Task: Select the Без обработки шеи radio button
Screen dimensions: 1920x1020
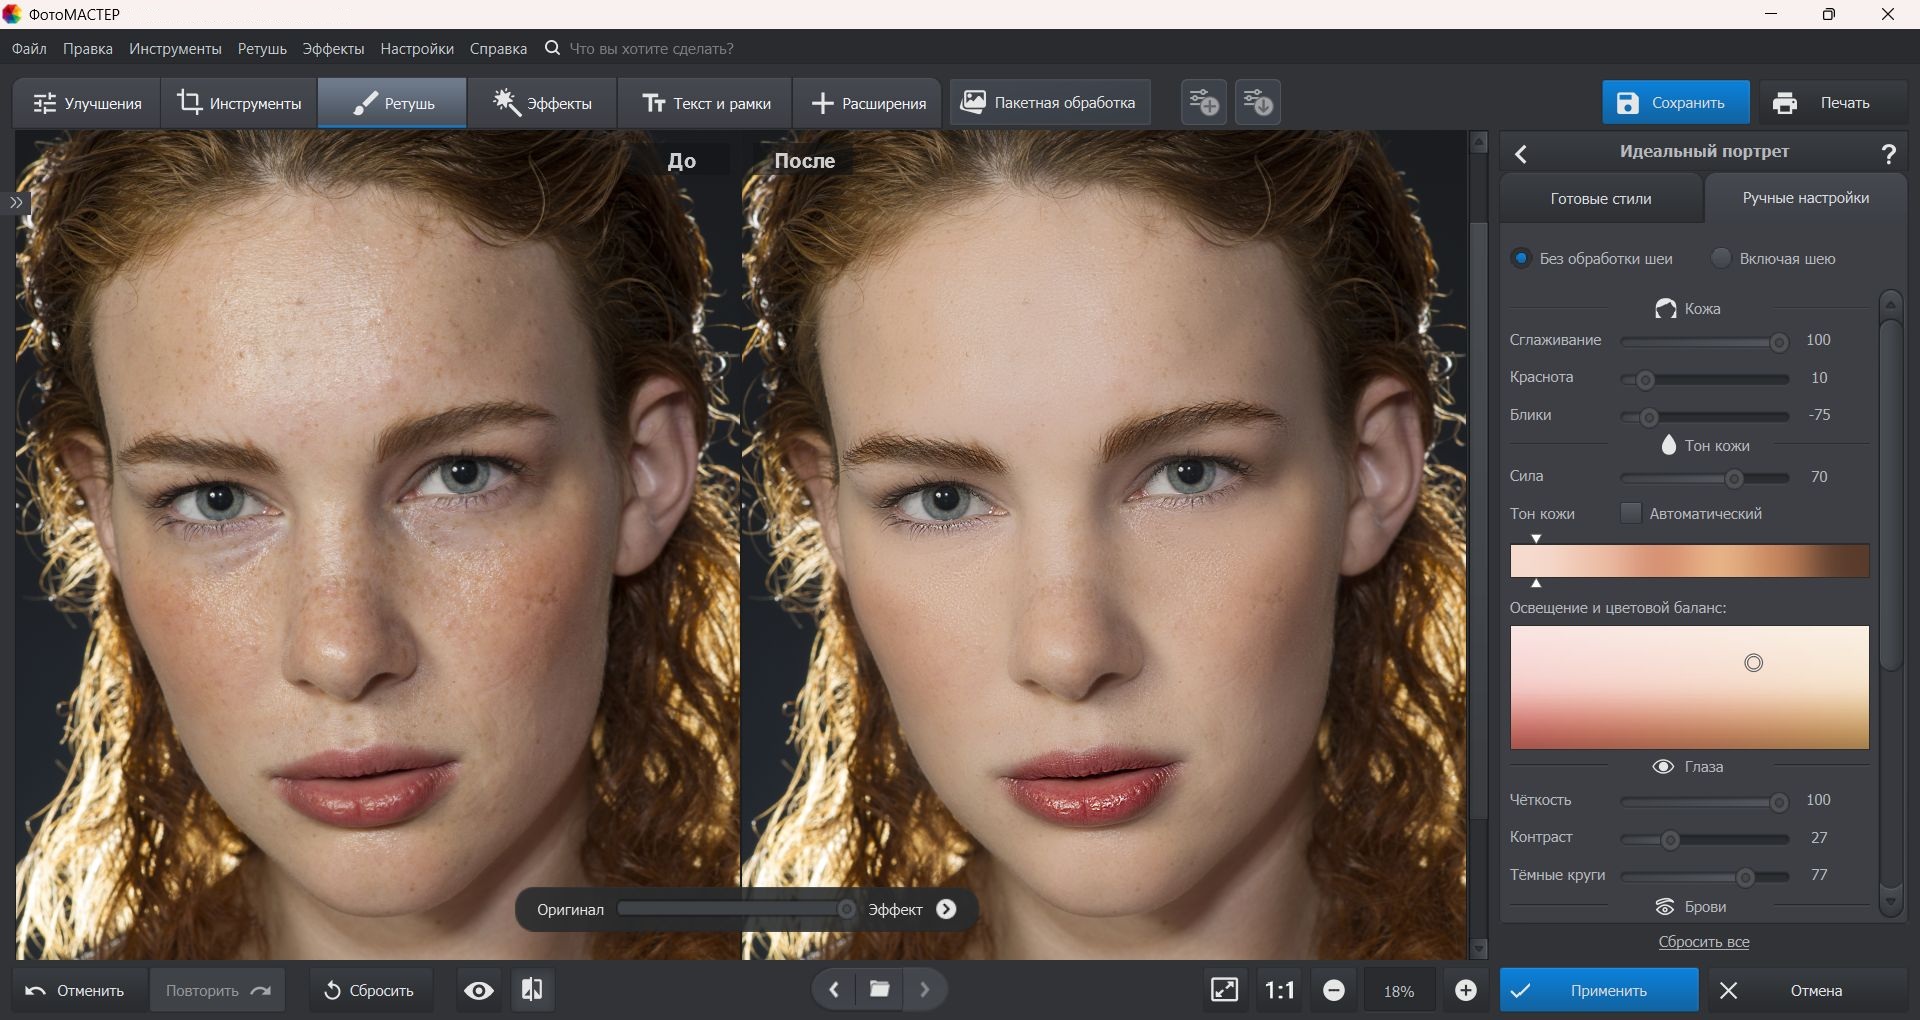Action: click(x=1521, y=258)
